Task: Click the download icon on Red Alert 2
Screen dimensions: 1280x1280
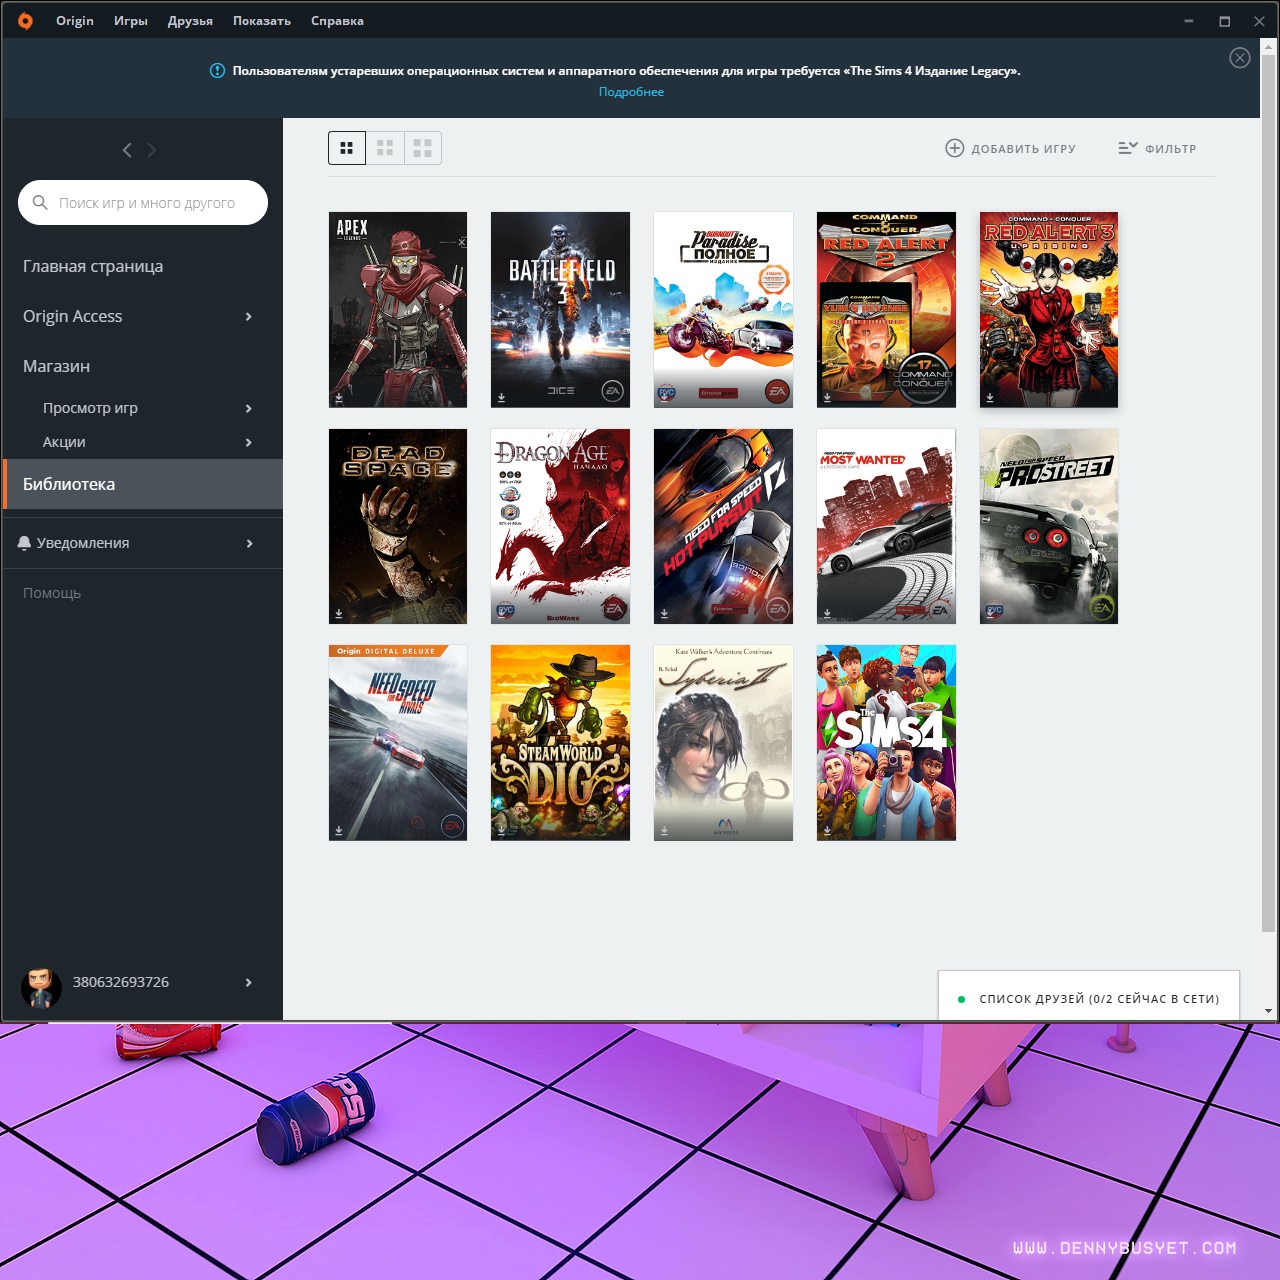Action: pos(827,398)
